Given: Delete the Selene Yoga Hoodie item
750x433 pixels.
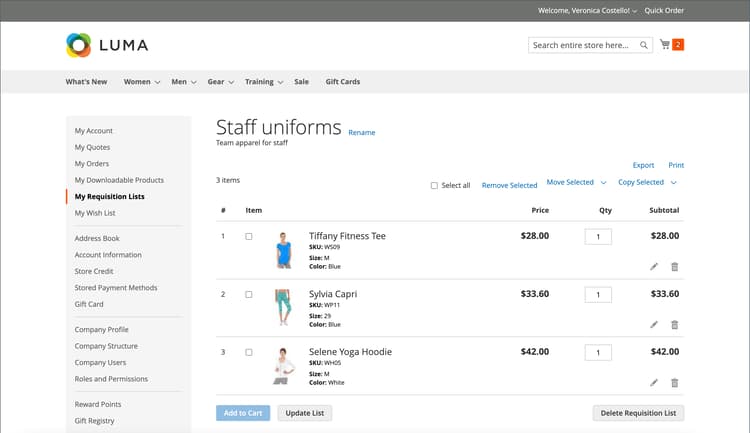Looking at the screenshot, I should tap(674, 382).
